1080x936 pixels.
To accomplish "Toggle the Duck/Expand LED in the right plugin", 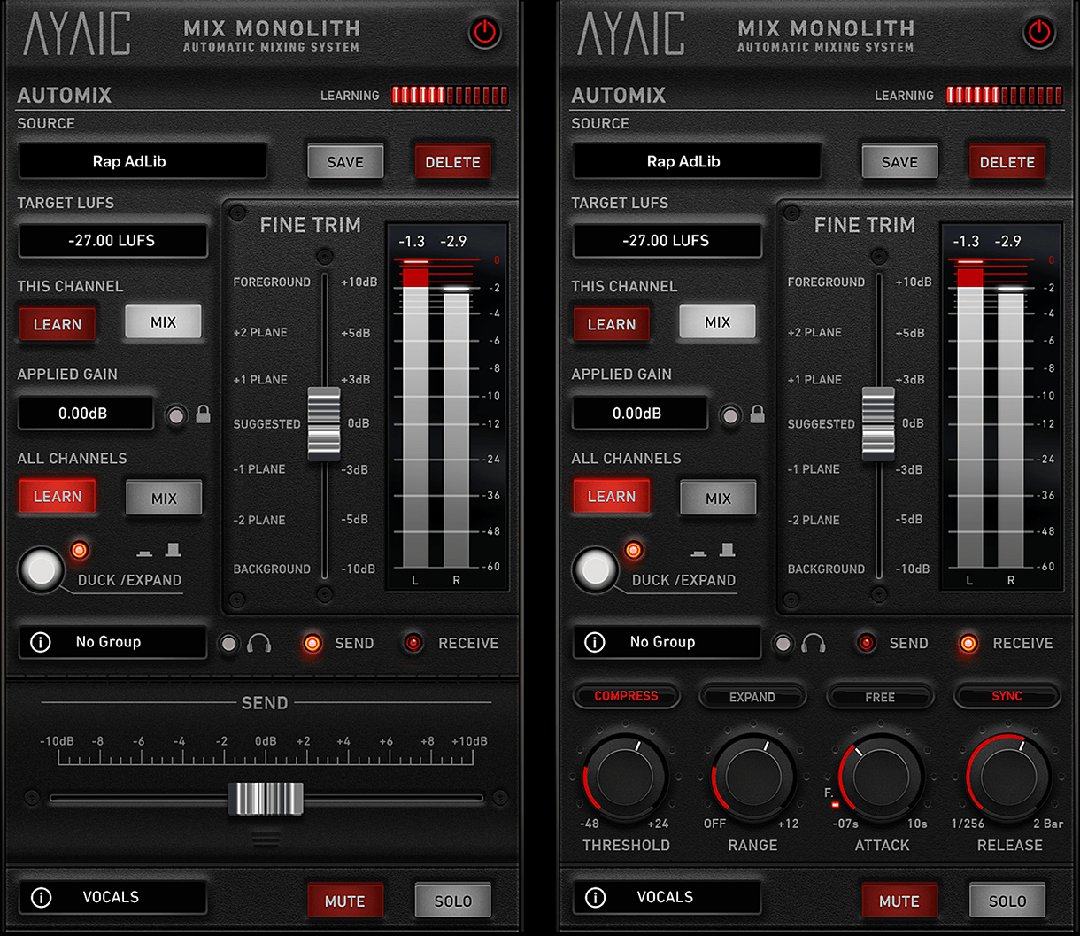I will pyautogui.click(x=633, y=550).
